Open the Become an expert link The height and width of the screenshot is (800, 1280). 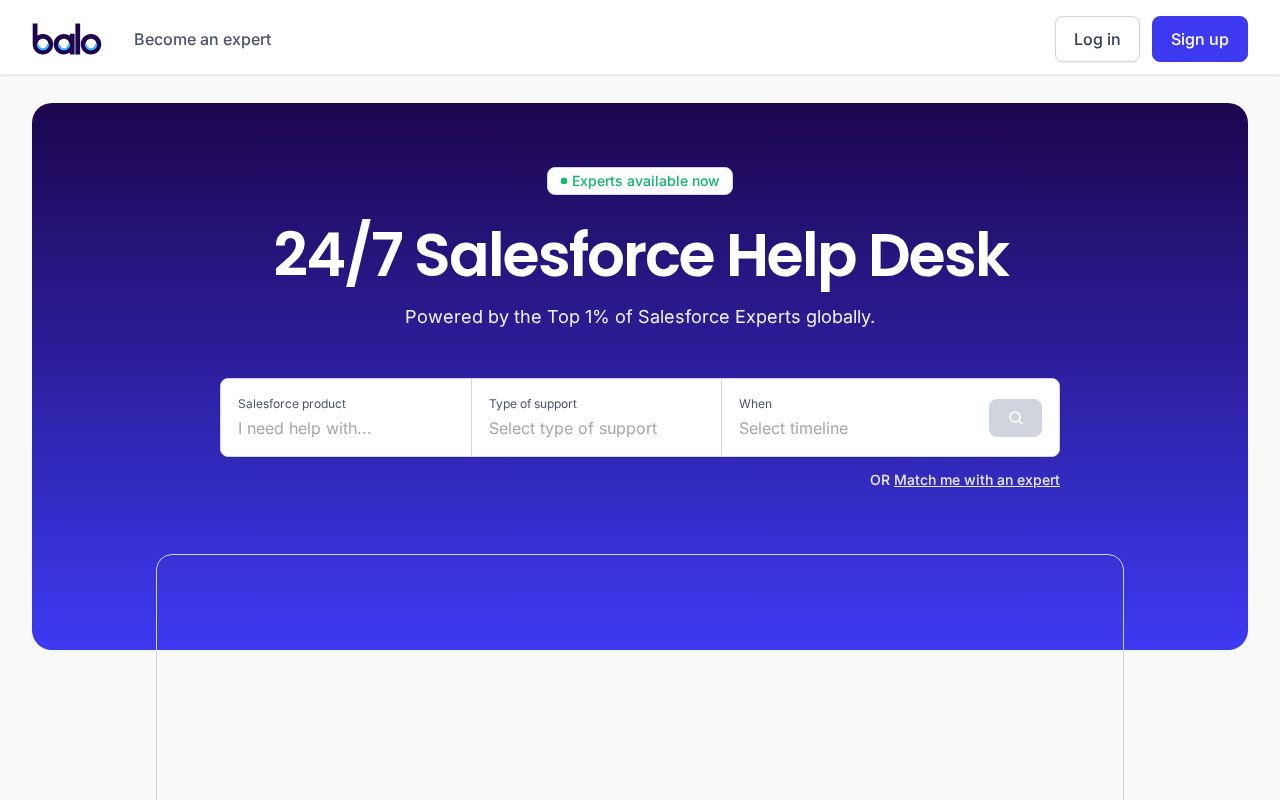203,39
